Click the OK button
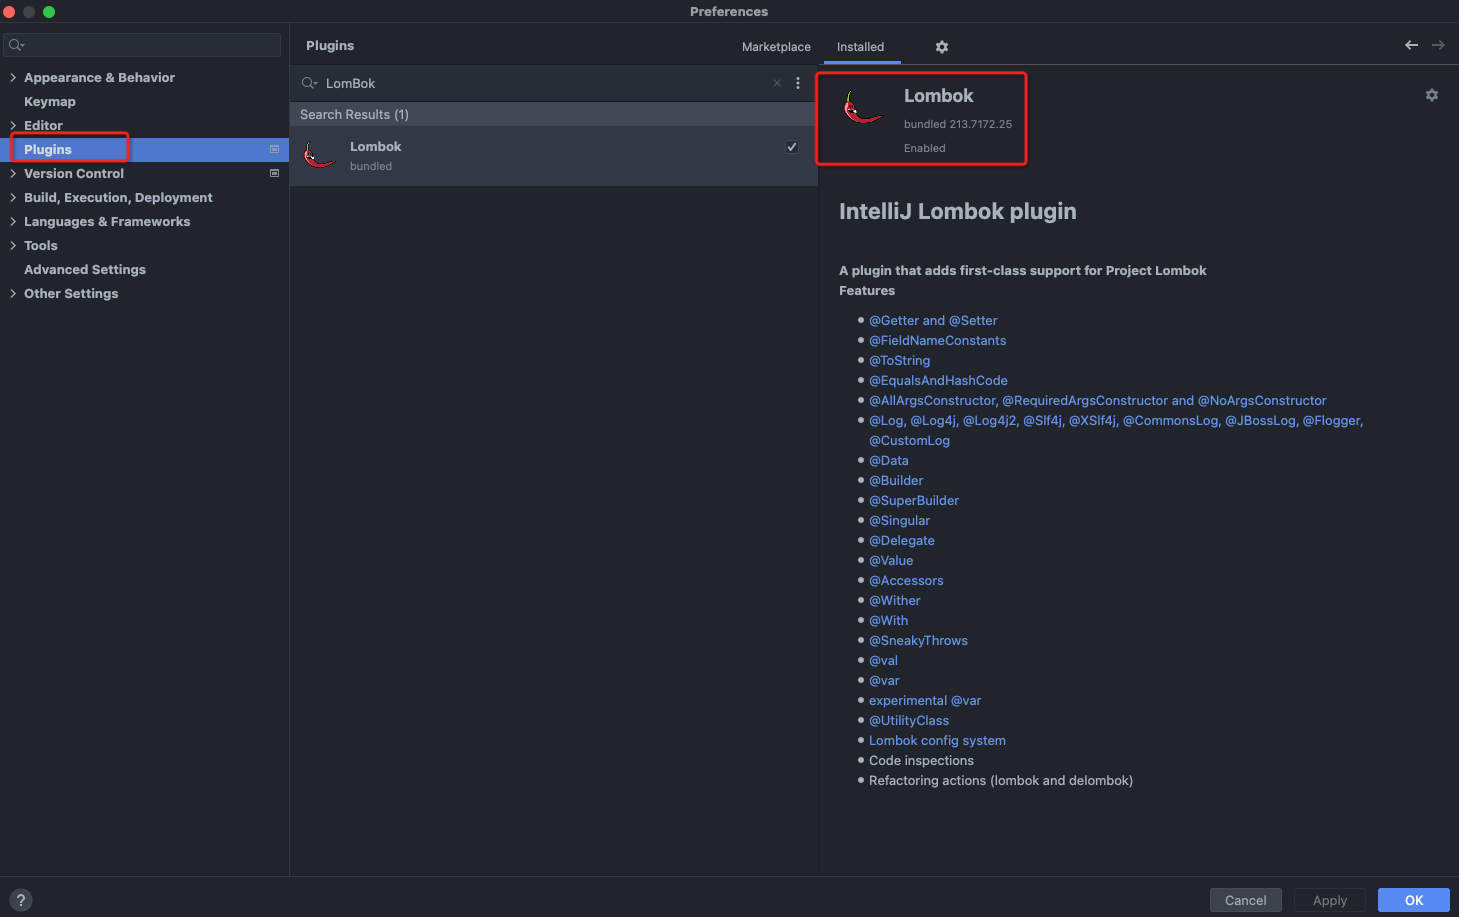Viewport: 1459px width, 917px height. [x=1414, y=900]
